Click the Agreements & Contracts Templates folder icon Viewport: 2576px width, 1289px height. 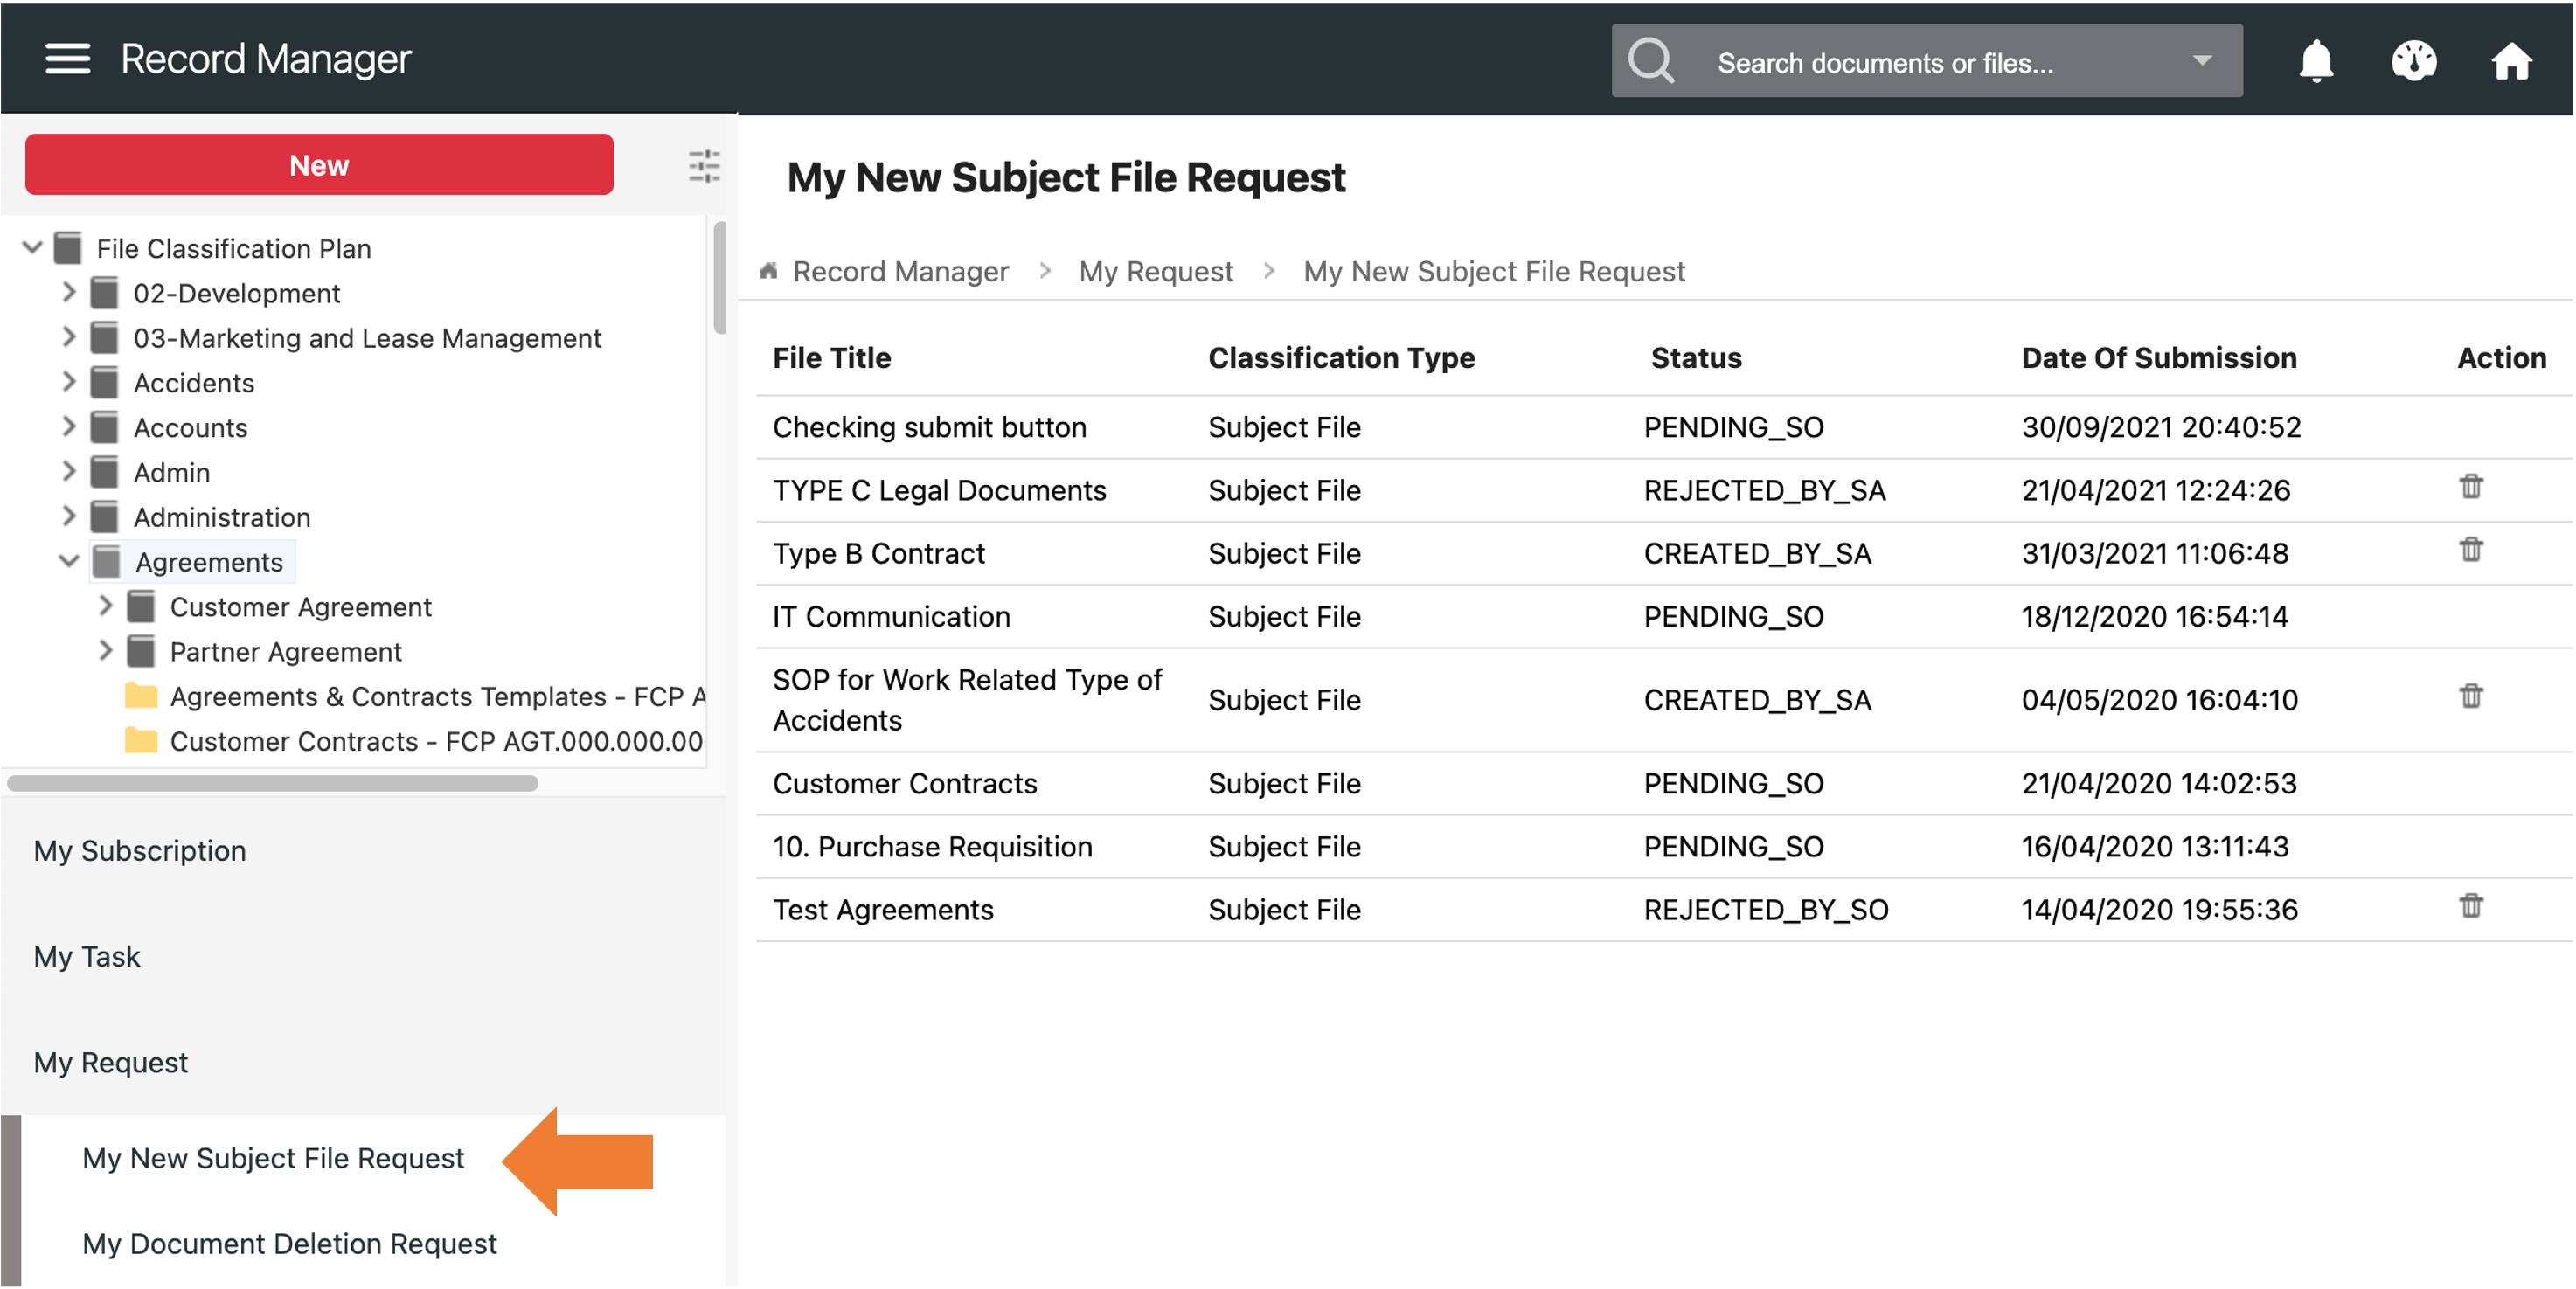141,696
